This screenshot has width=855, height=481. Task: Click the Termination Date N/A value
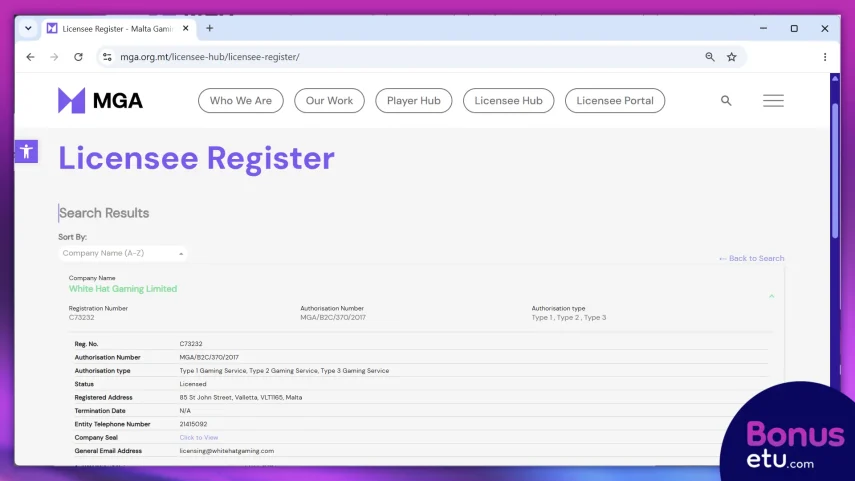[x=185, y=411]
